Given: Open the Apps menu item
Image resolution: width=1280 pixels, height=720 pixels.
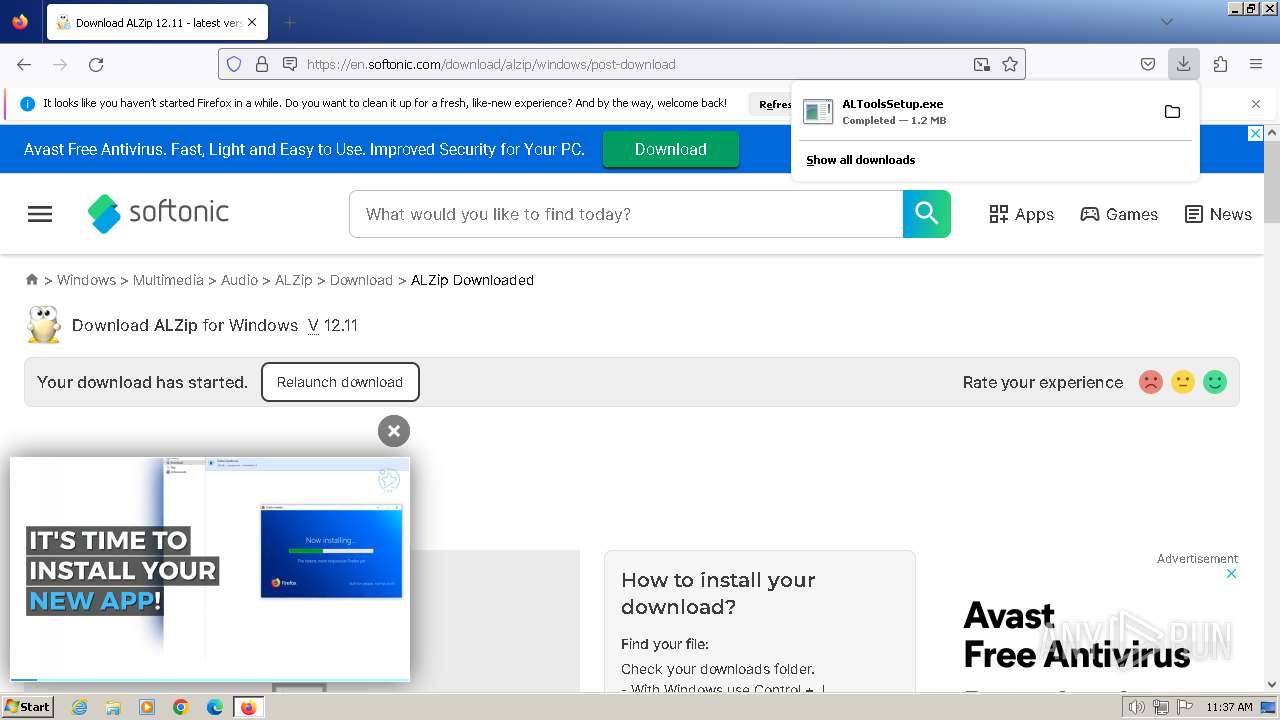Looking at the screenshot, I should coord(1021,214).
